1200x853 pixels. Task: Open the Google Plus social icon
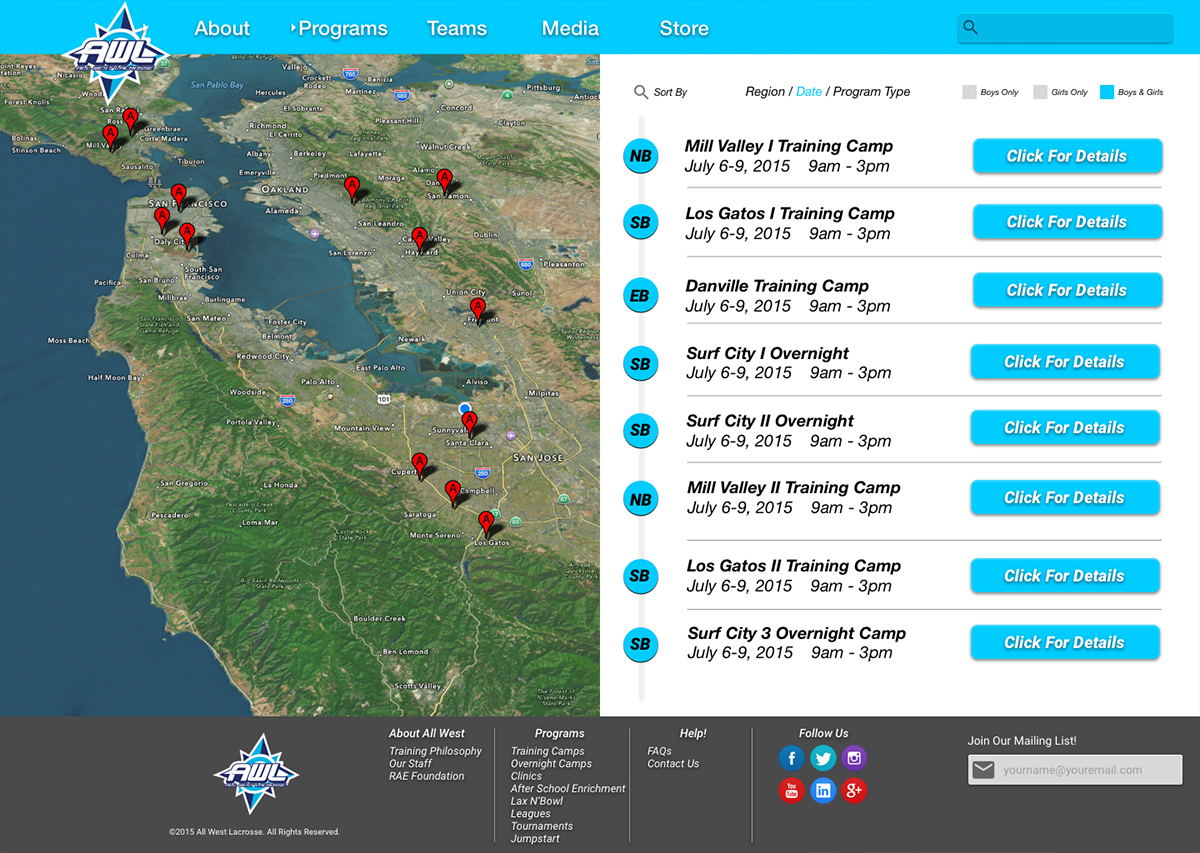pos(854,791)
